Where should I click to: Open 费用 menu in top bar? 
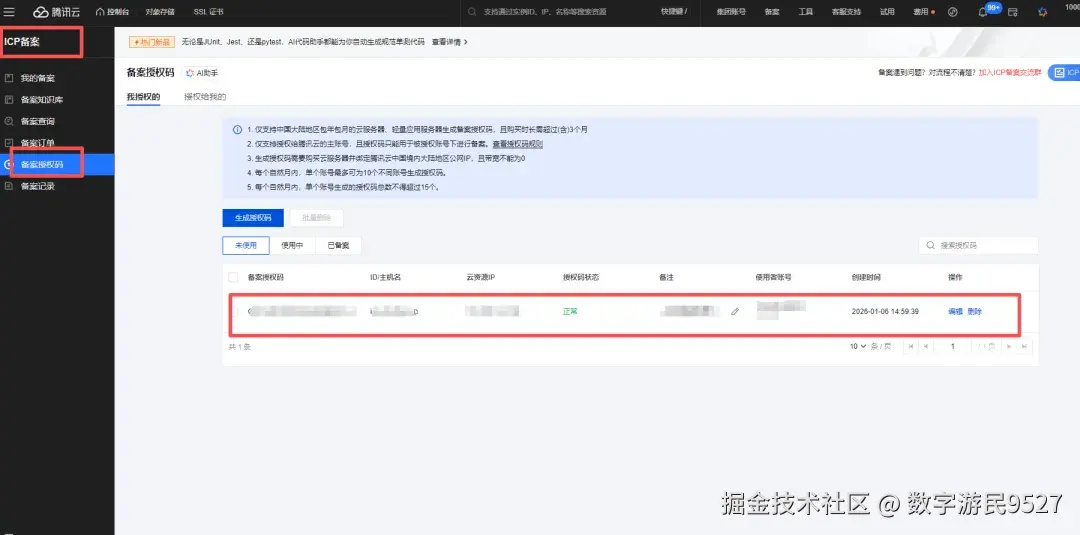pyautogui.click(x=923, y=12)
